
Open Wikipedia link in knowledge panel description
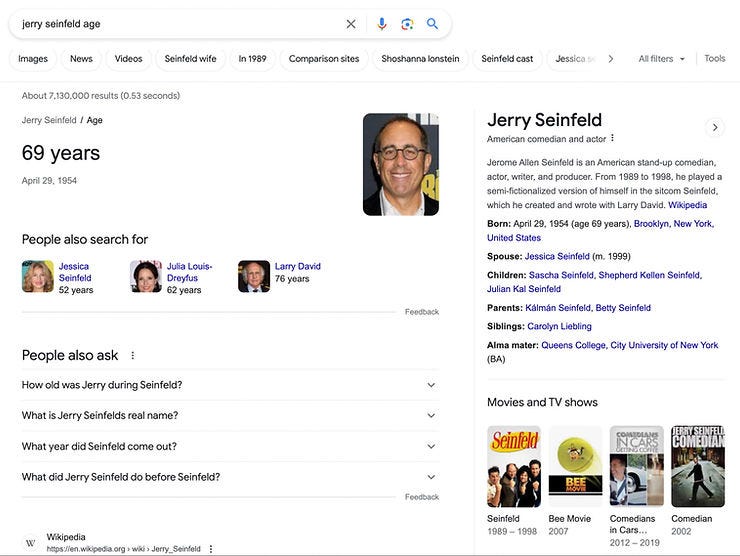(687, 205)
